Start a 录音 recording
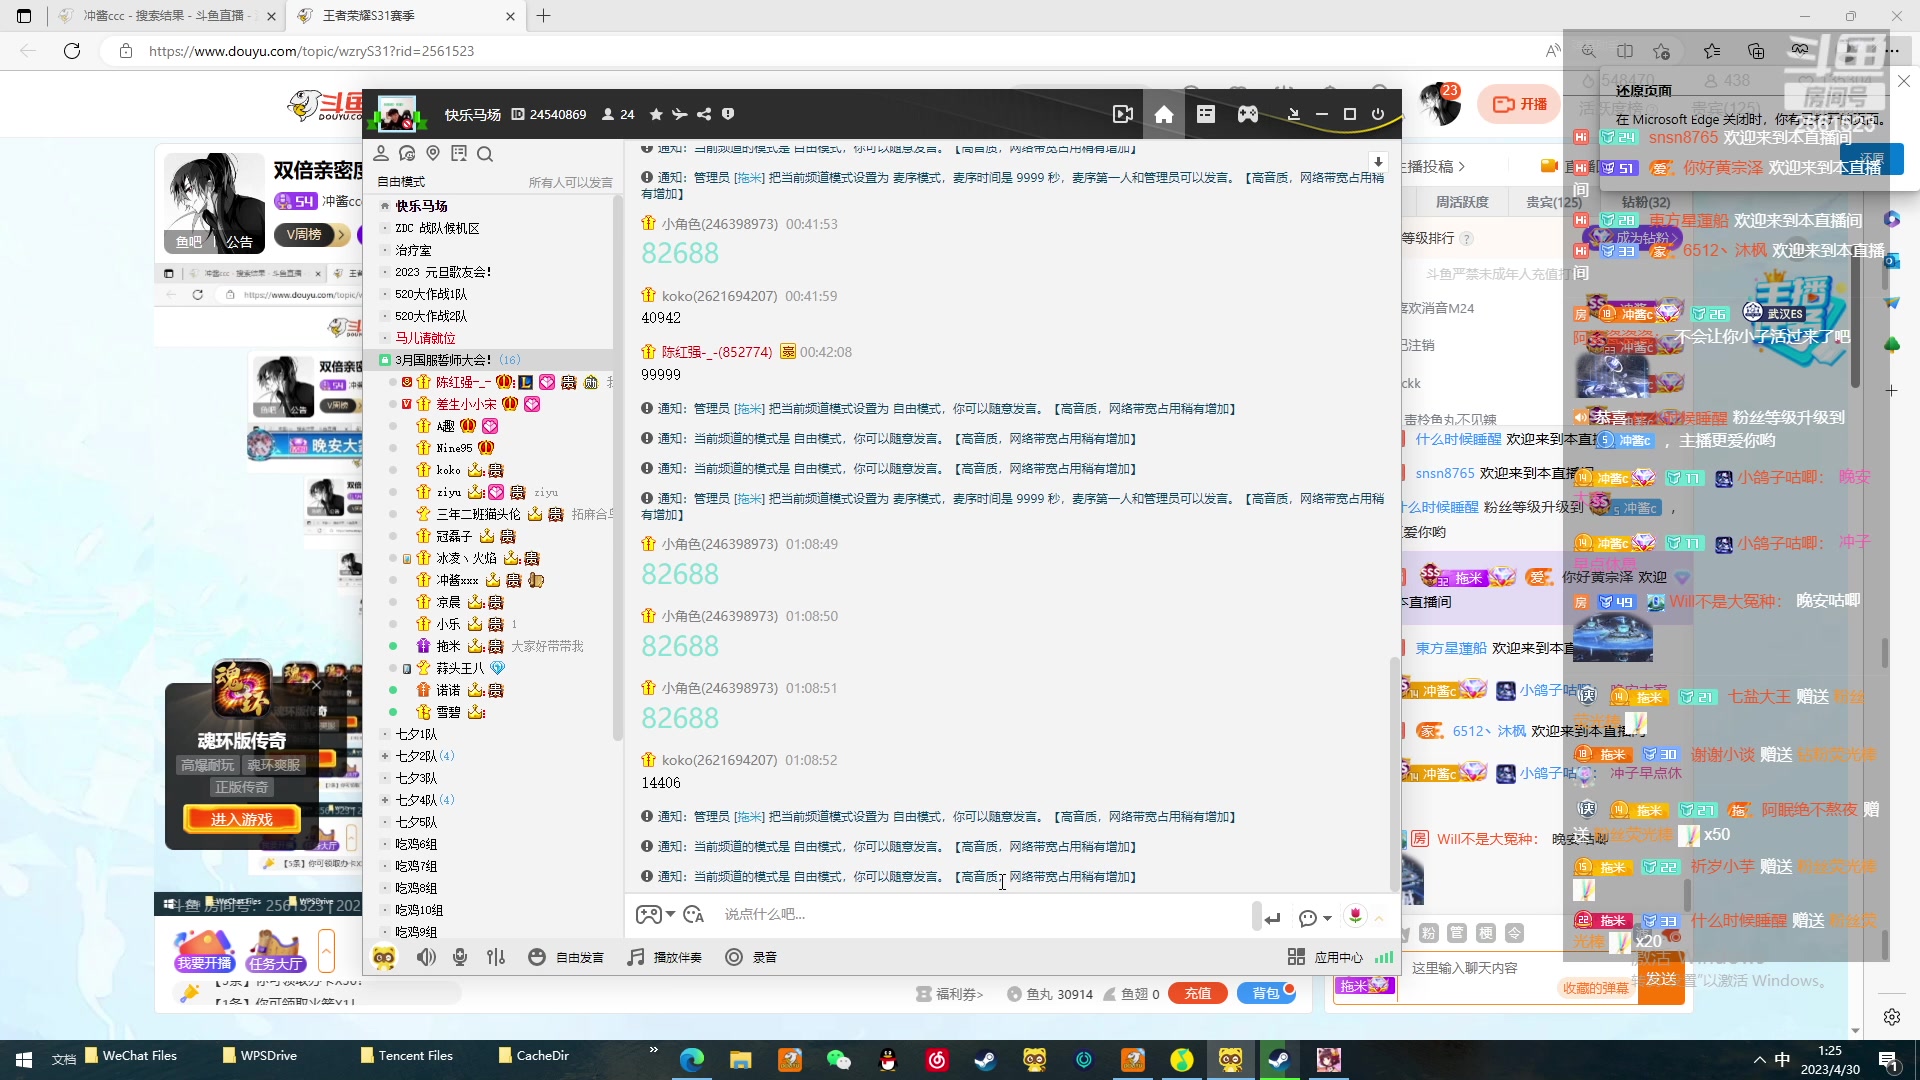Screen dimensions: 1920x1080 [751, 957]
